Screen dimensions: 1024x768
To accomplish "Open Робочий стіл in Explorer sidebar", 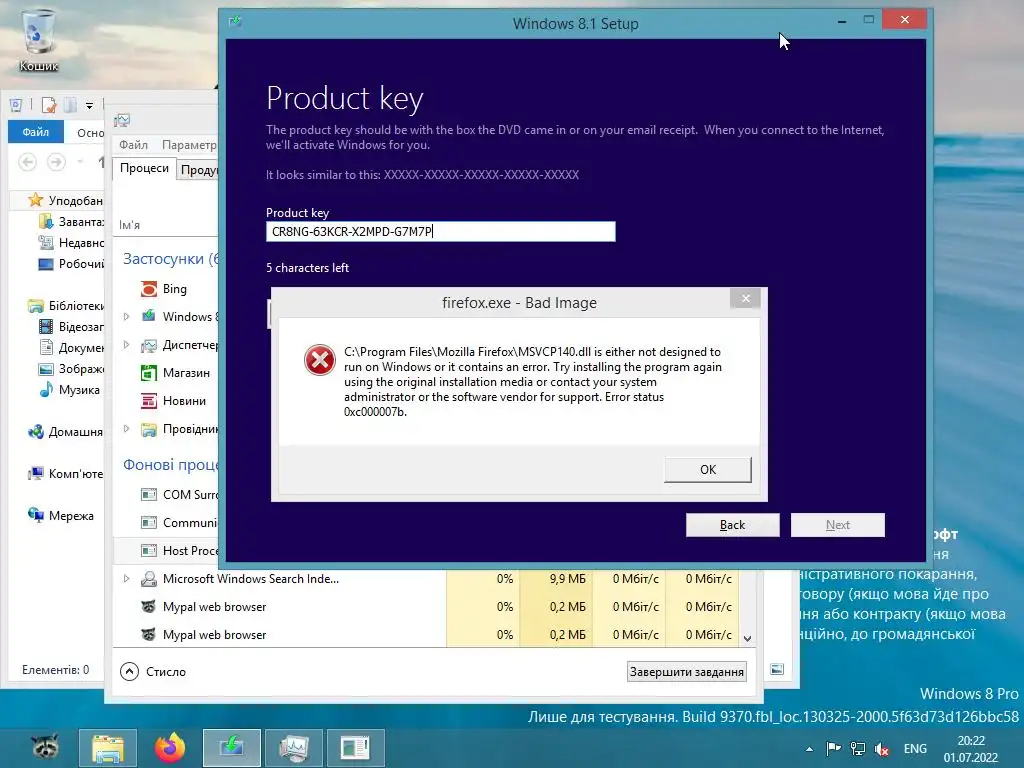I will pos(71,263).
